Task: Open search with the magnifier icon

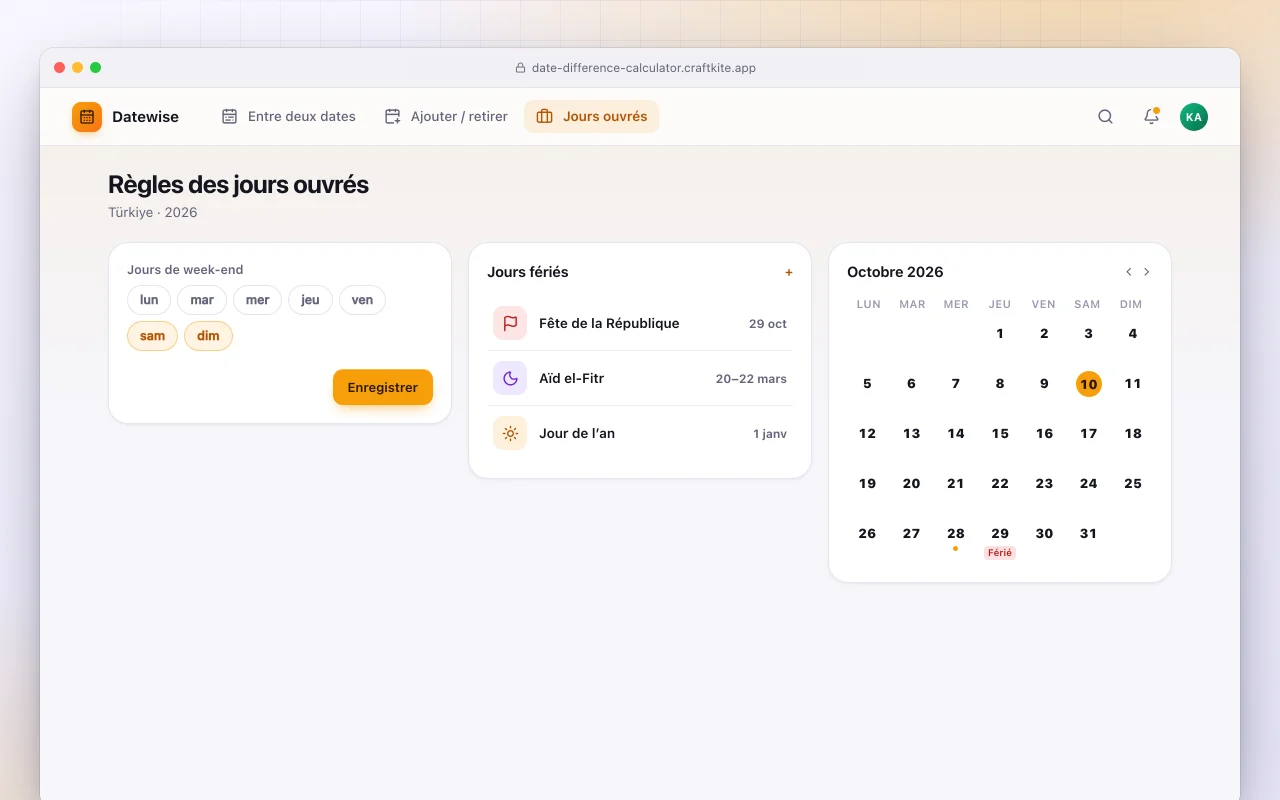Action: point(1105,117)
